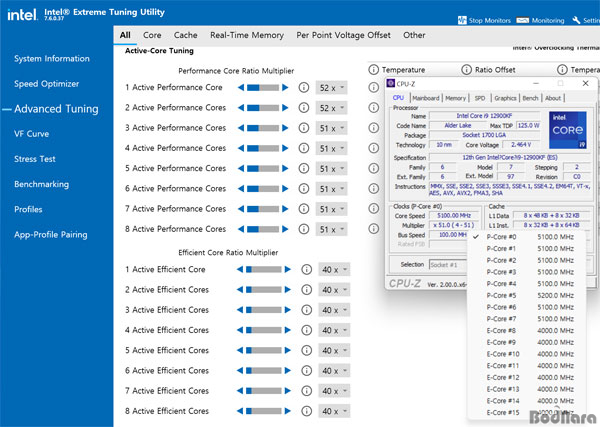The height and width of the screenshot is (427, 600).
Task: Open 40 x dropdown for 8 Active Efficient Cores
Action: (x=334, y=411)
